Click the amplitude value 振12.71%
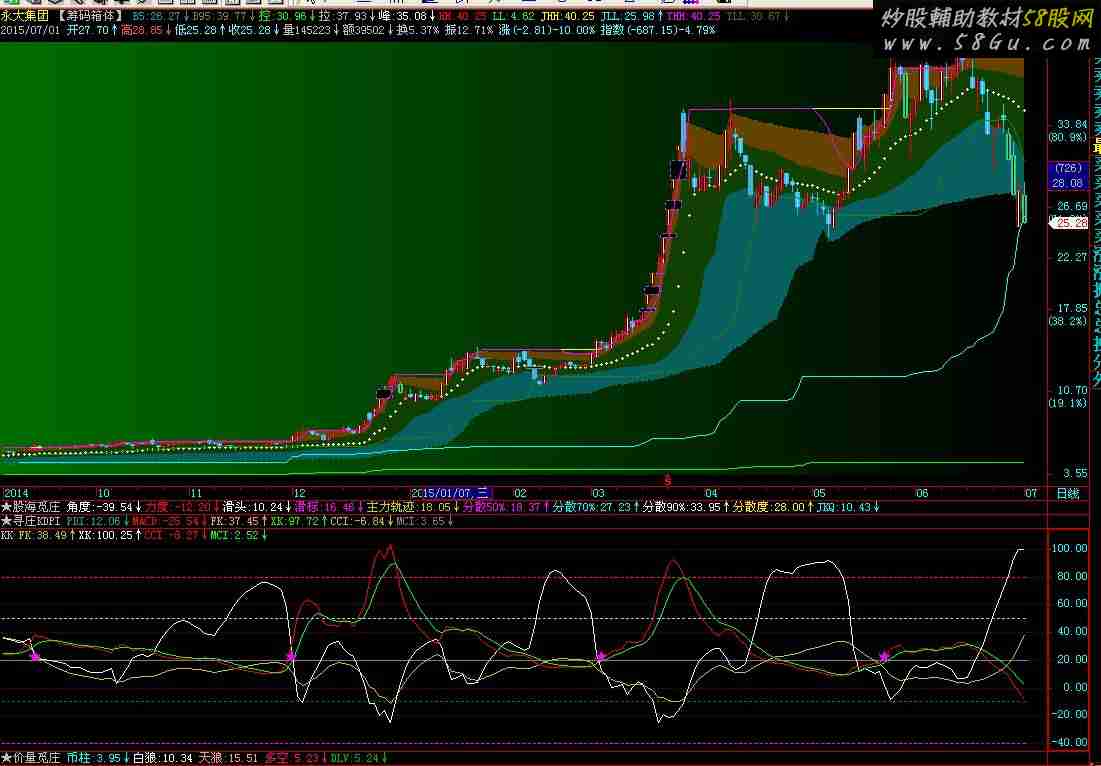 click(470, 30)
